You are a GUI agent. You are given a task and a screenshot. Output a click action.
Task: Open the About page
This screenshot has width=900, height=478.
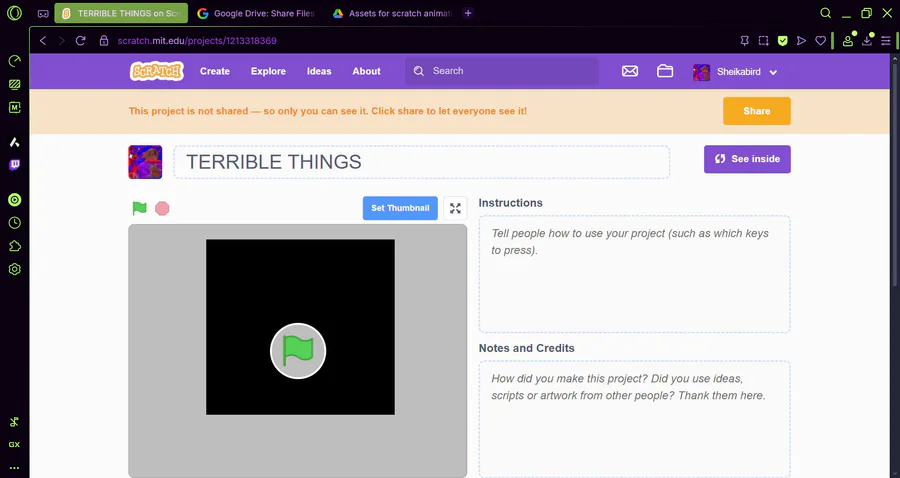366,71
